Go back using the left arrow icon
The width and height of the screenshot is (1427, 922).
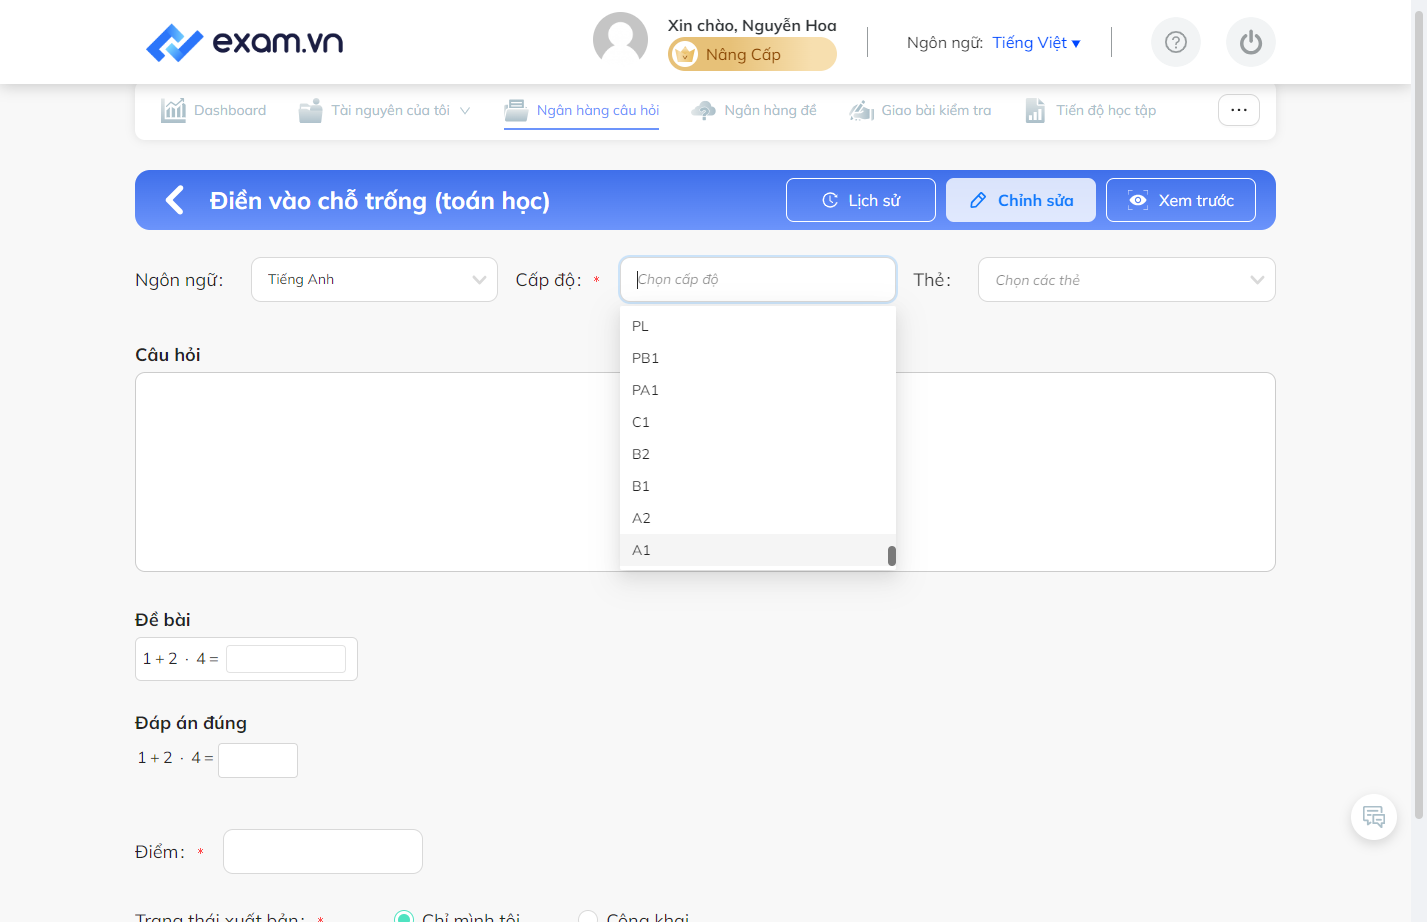pyautogui.click(x=175, y=200)
